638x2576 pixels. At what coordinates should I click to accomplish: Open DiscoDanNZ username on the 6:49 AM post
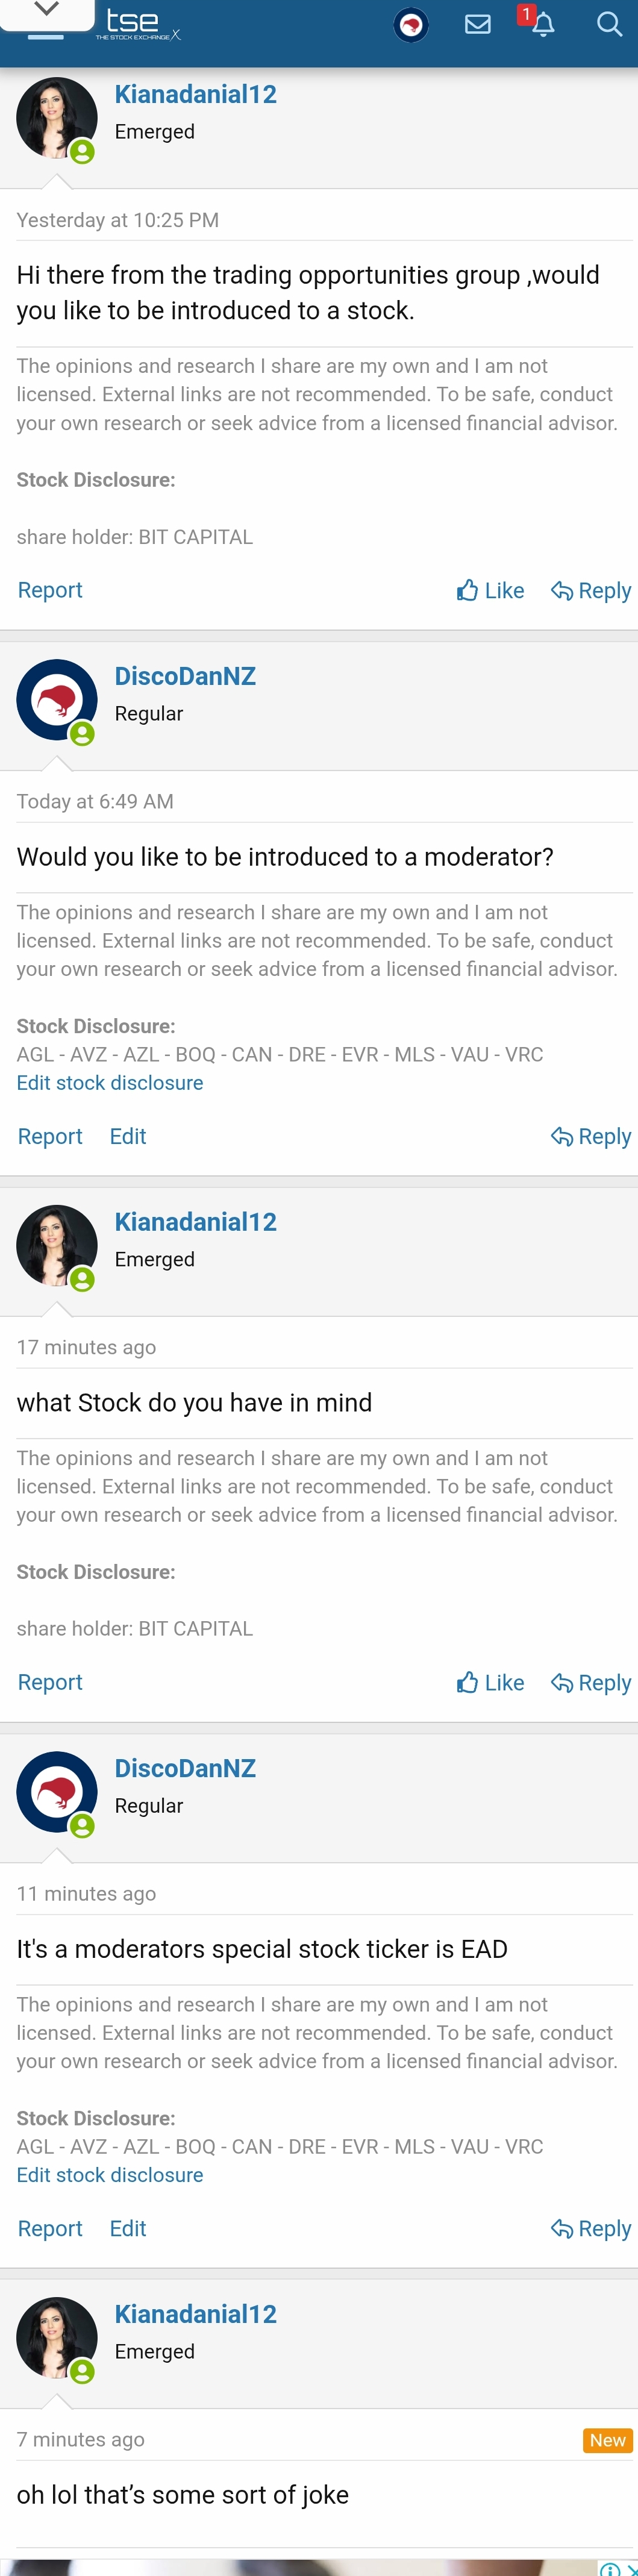[185, 677]
